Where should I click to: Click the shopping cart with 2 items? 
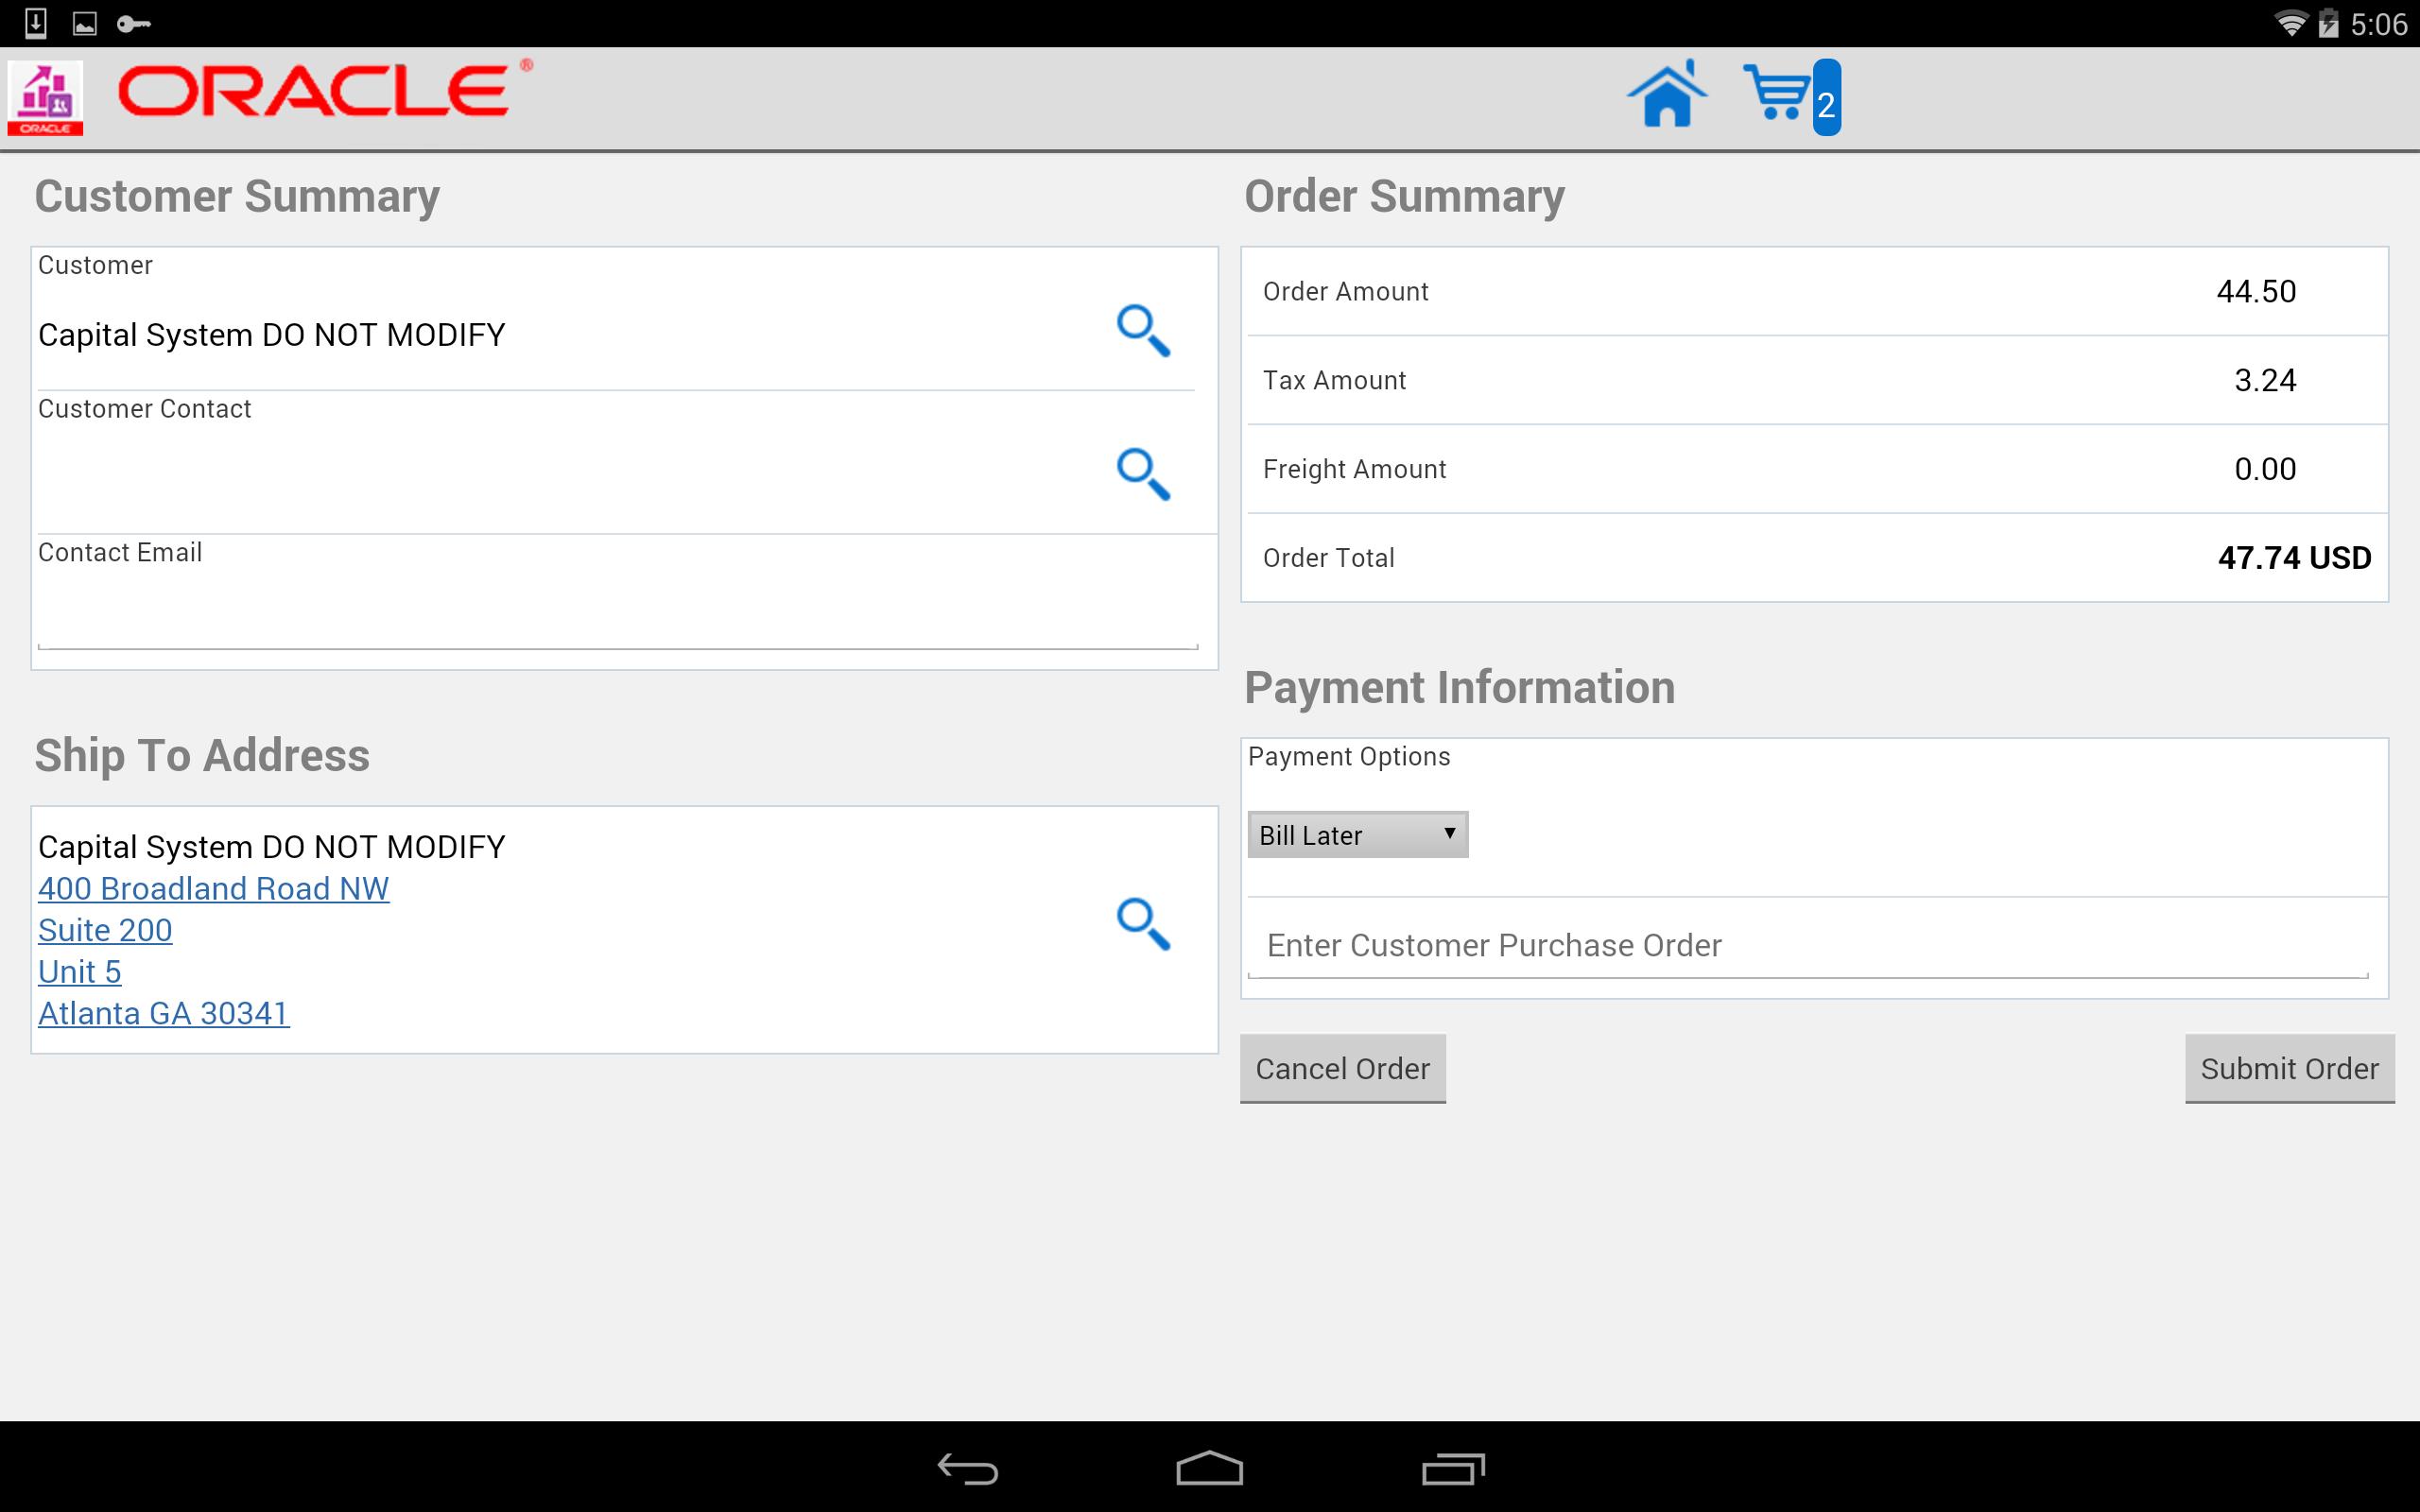(1786, 95)
